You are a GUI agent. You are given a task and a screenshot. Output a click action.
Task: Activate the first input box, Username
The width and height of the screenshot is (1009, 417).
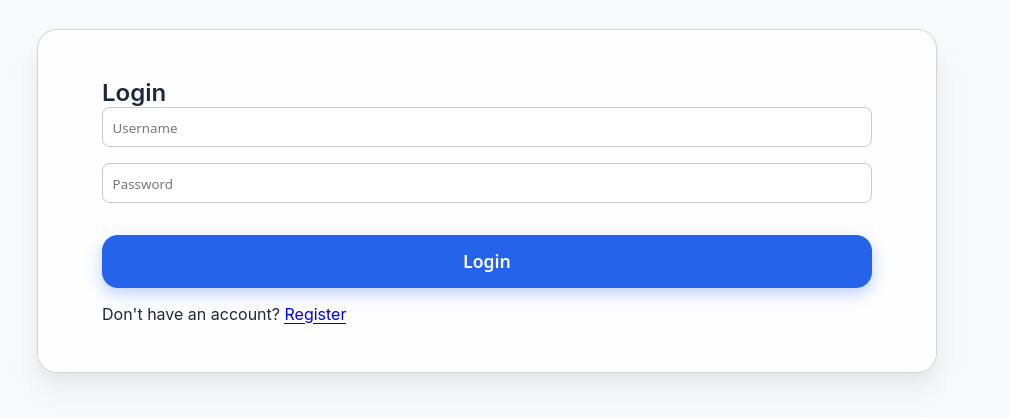(486, 128)
